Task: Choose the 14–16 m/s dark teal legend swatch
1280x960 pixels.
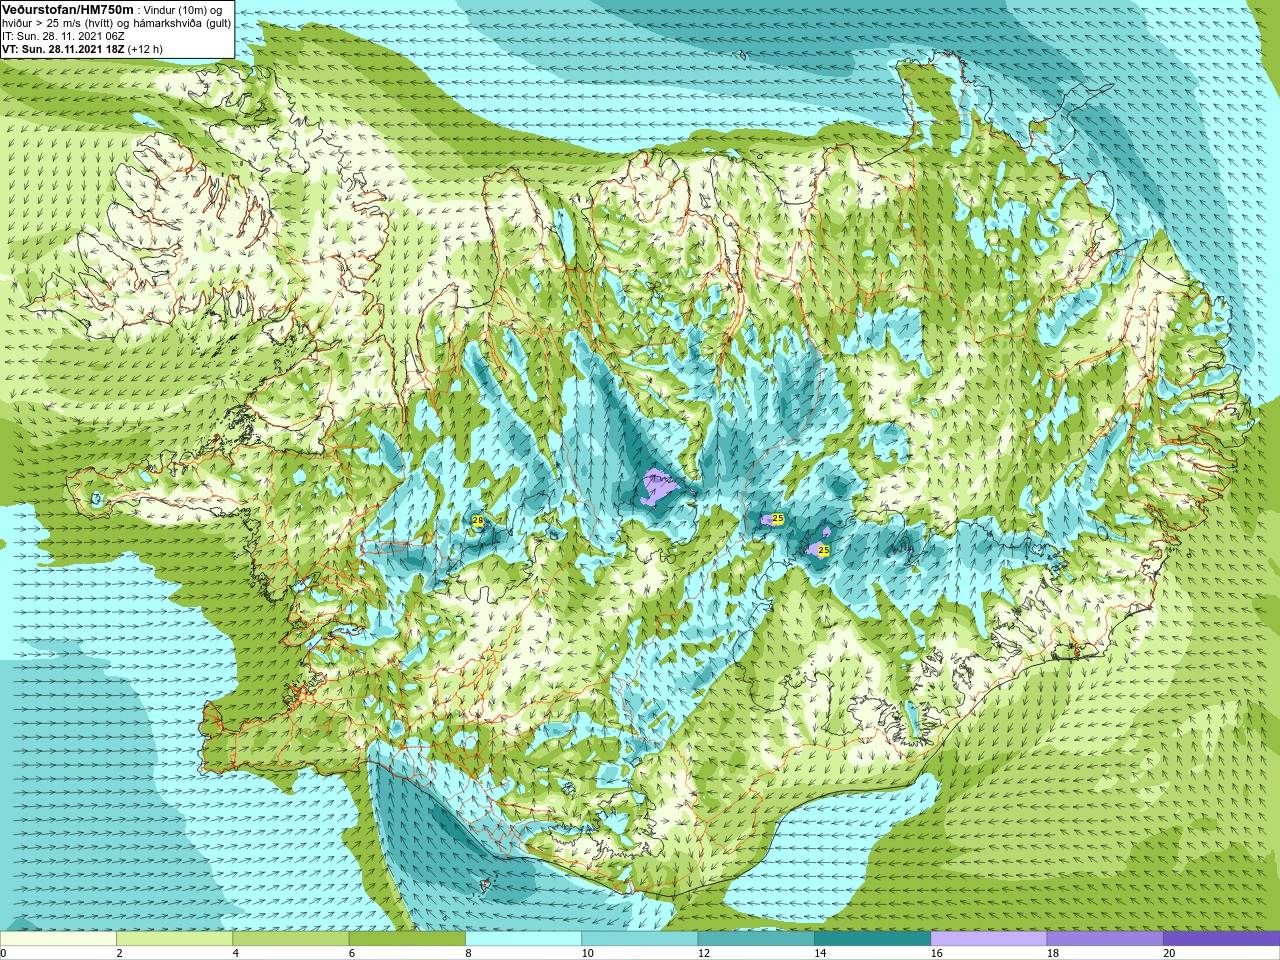Action: tap(872, 938)
